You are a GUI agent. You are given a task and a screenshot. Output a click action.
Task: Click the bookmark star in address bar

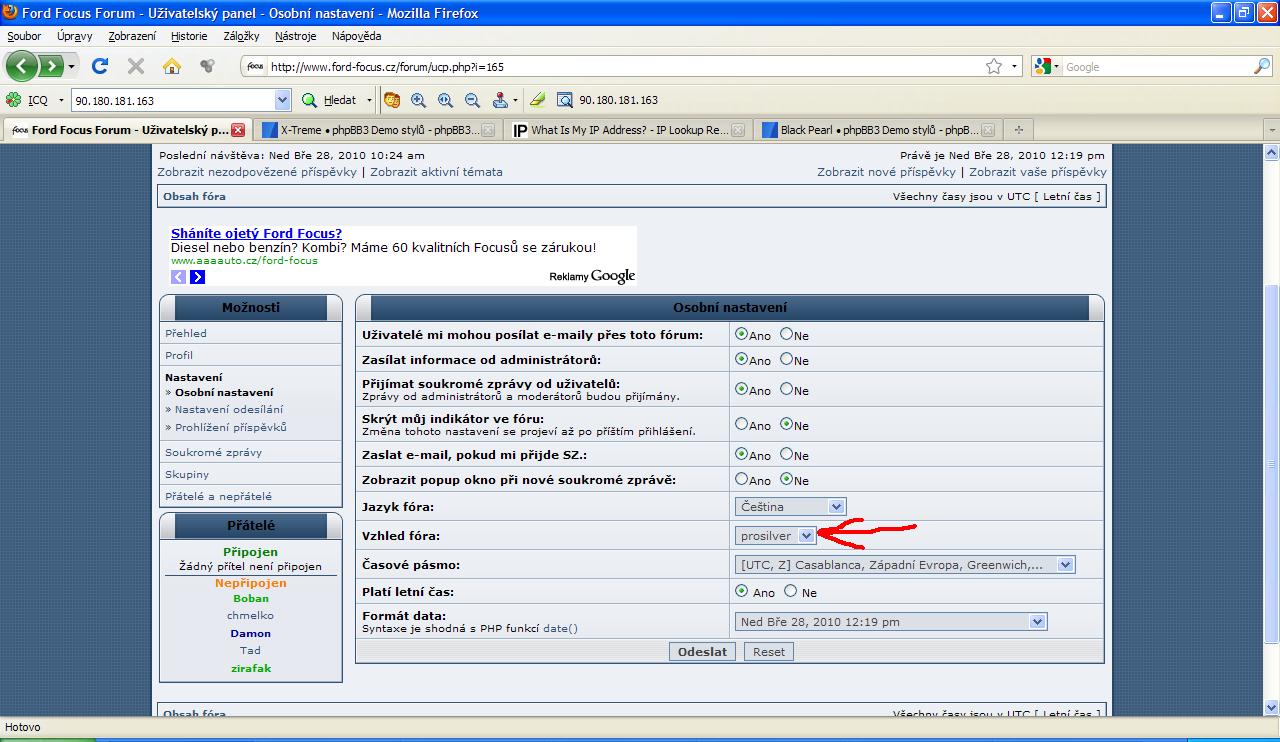(993, 67)
